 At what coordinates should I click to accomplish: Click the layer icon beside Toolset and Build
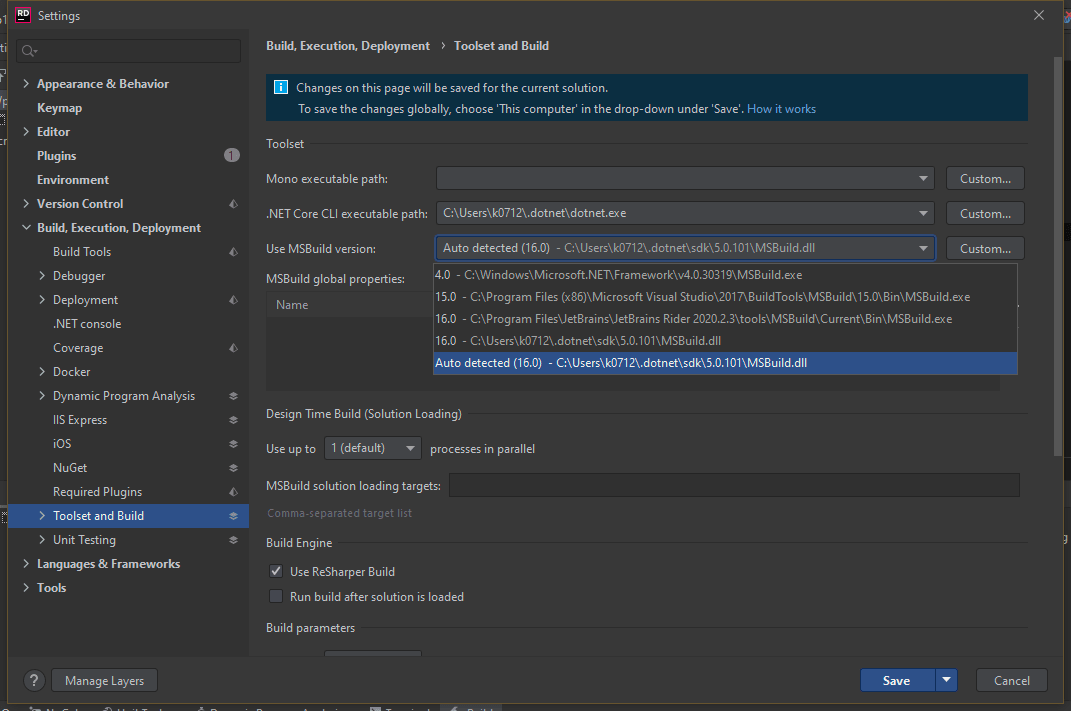[234, 516]
